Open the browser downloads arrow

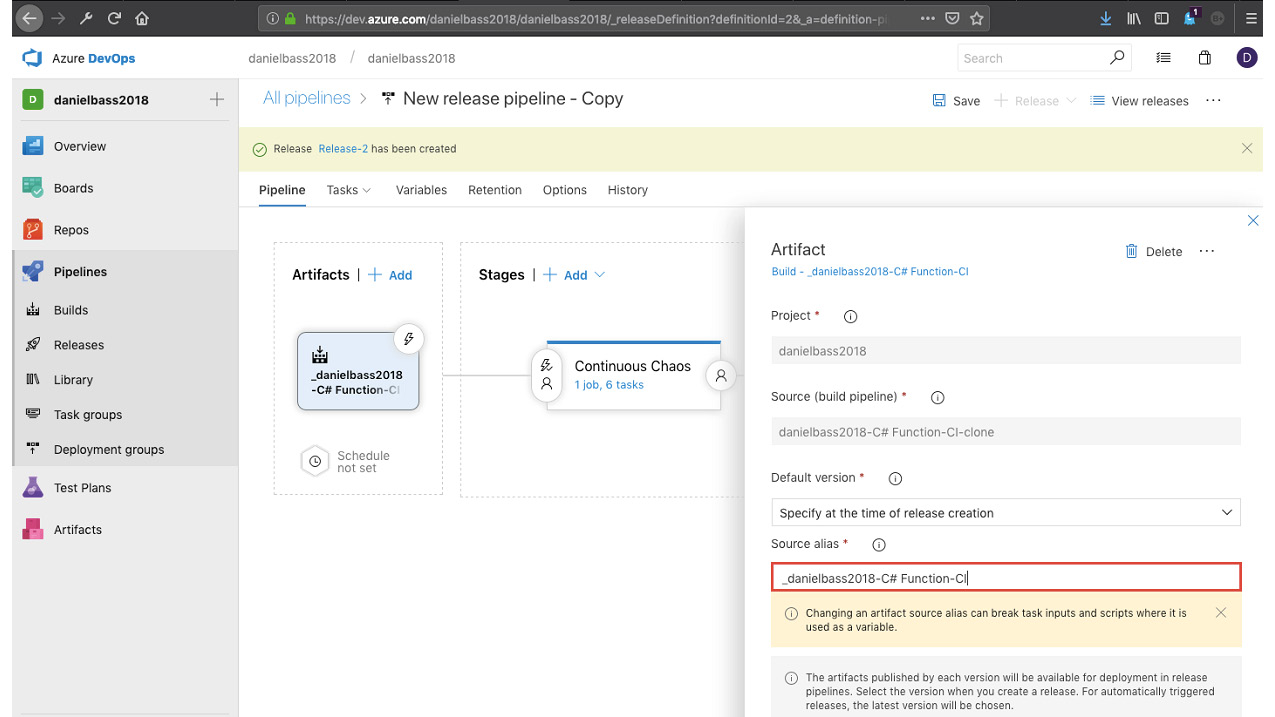1105,18
